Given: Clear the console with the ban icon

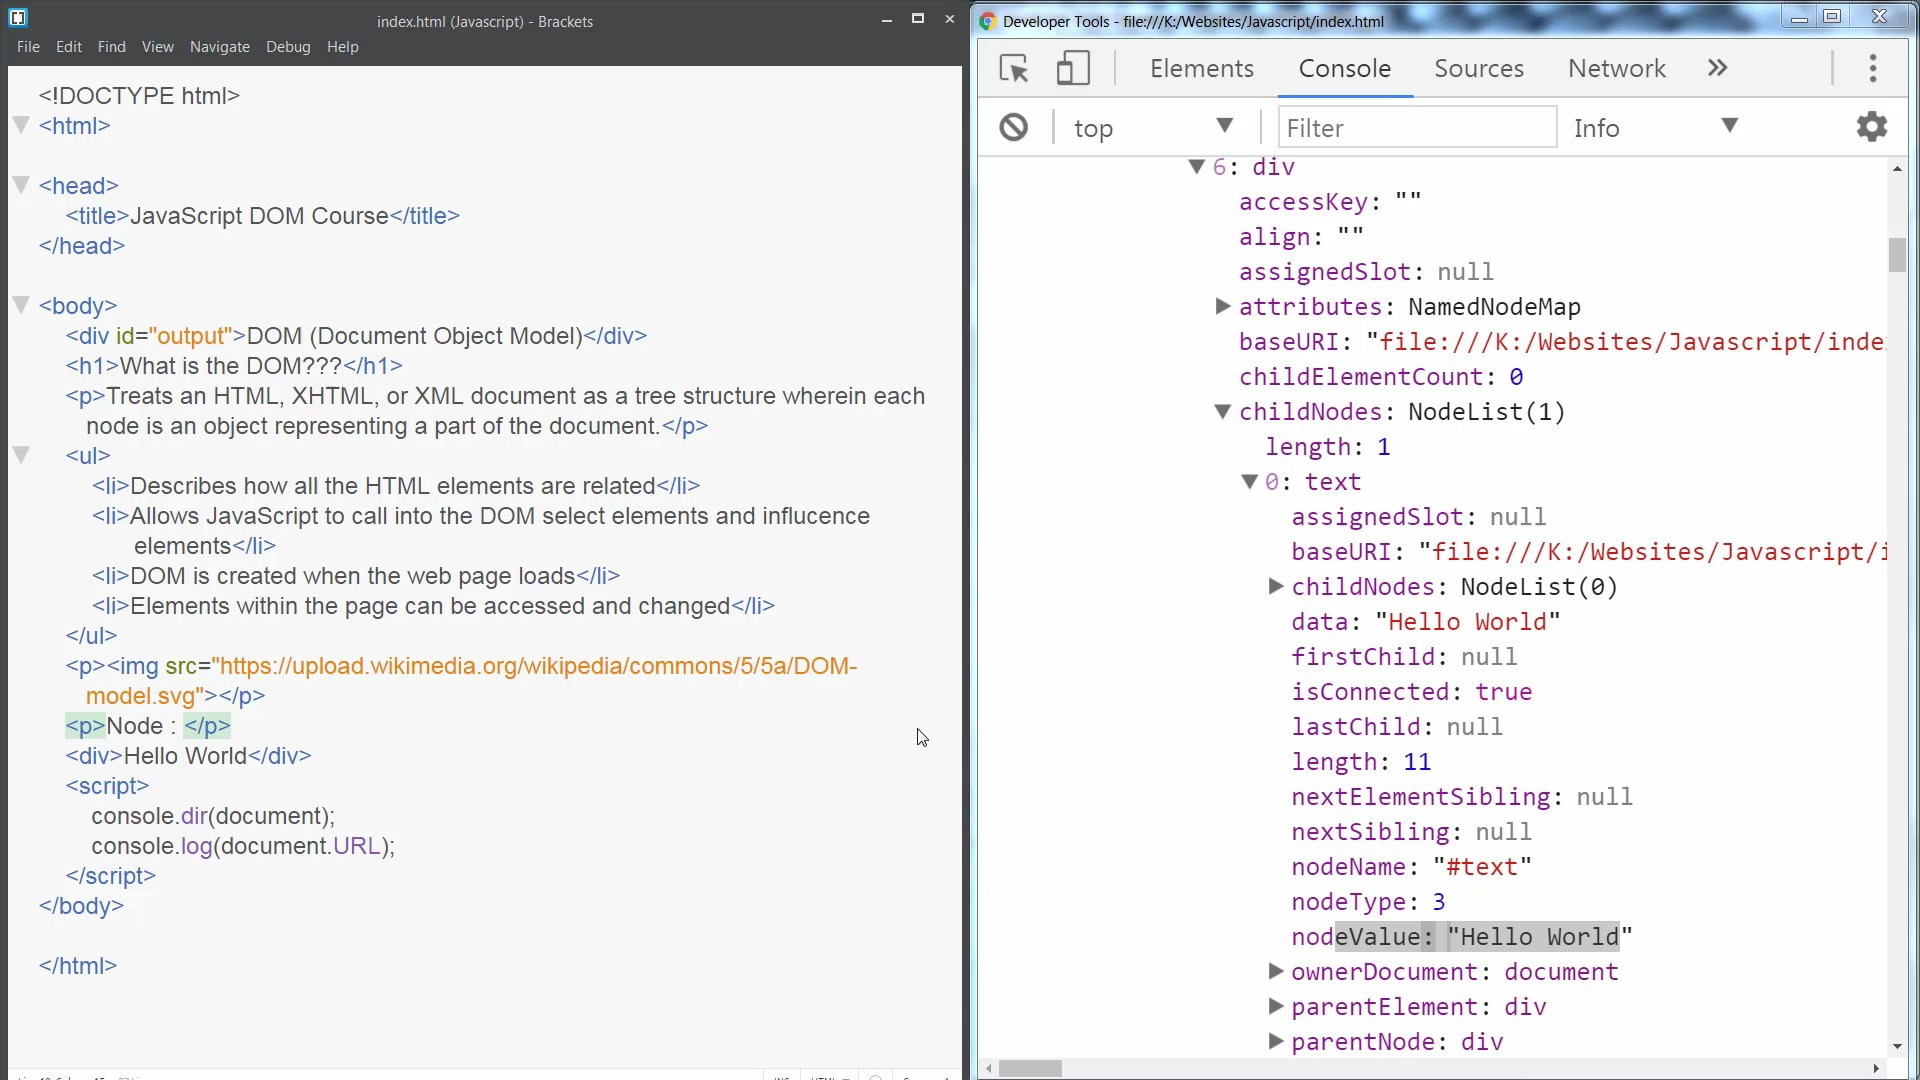Looking at the screenshot, I should 1013,127.
